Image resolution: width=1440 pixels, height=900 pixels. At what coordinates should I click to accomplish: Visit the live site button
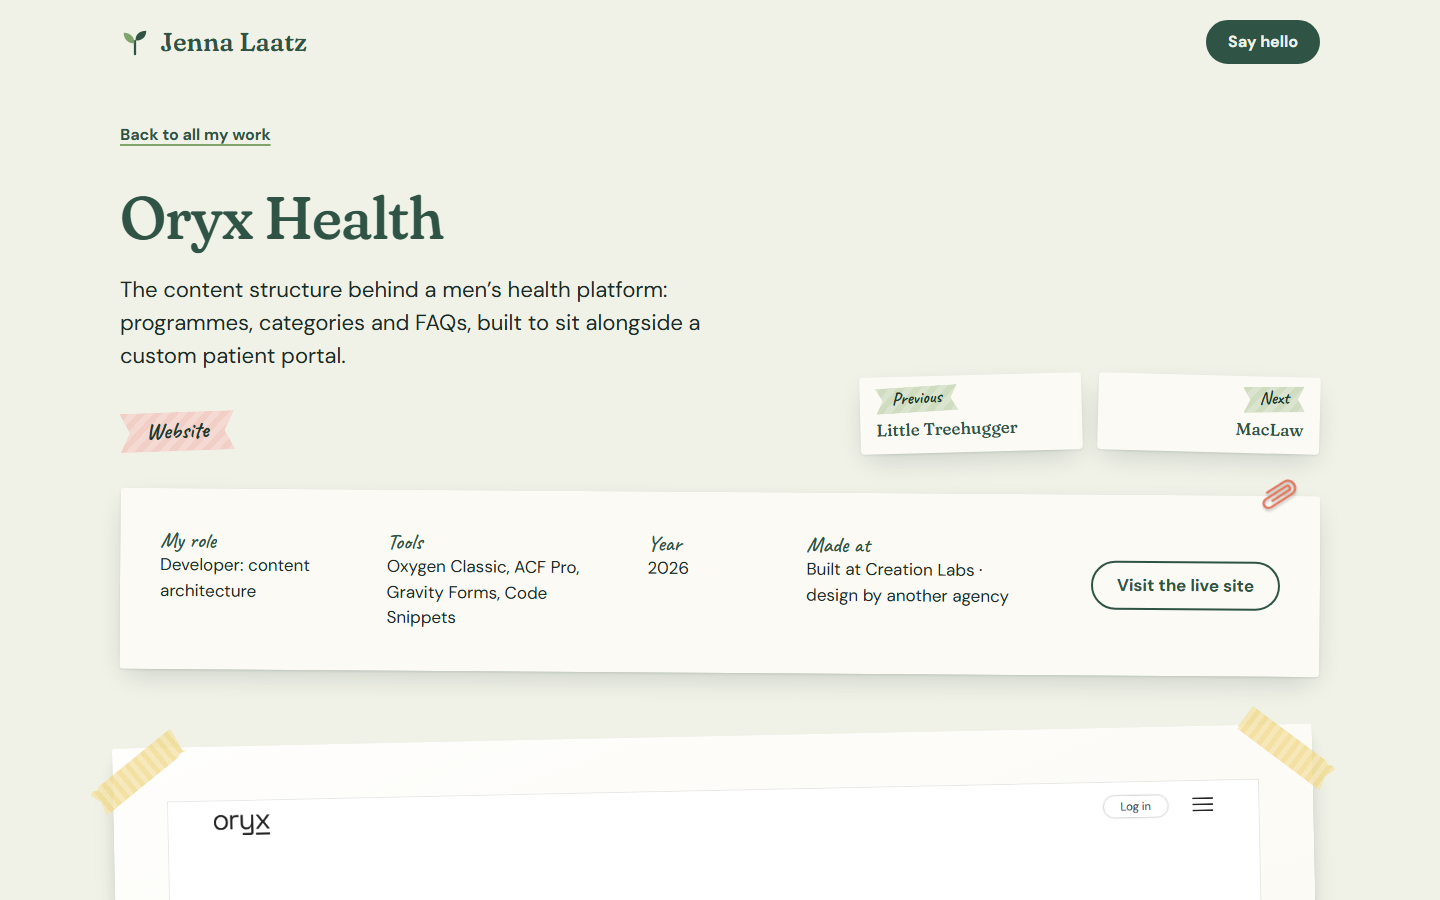tap(1185, 586)
